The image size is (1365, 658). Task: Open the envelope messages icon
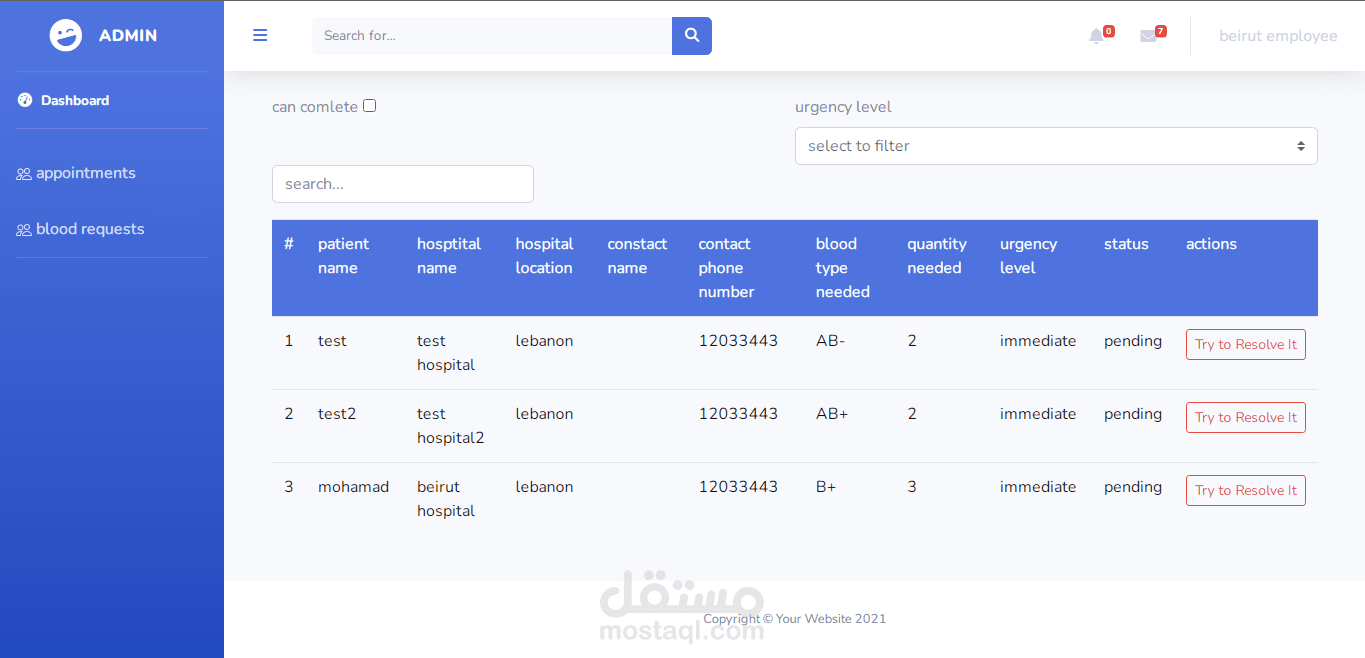pyautogui.click(x=1148, y=36)
